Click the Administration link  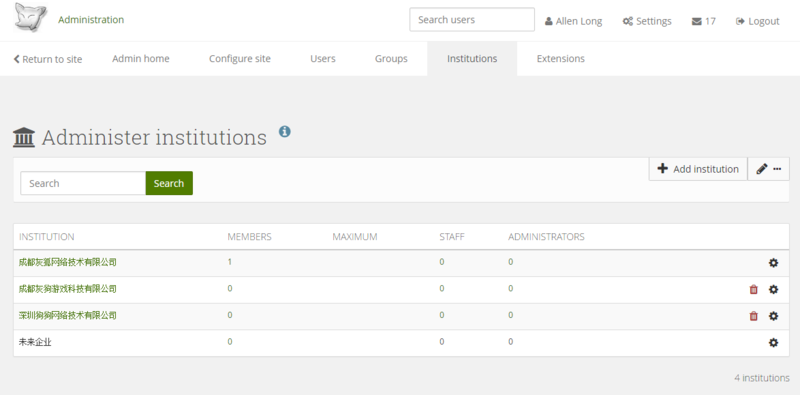coord(91,19)
